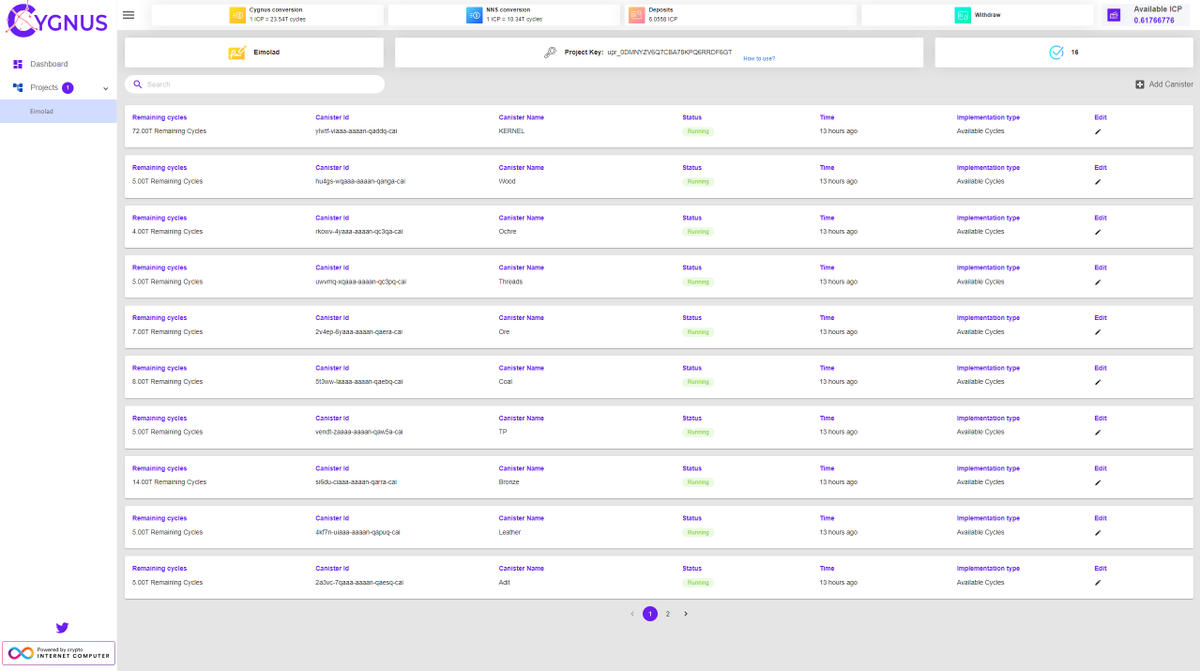The height and width of the screenshot is (671, 1200).
Task: Click the Projects sidebar icon
Action: [x=18, y=87]
